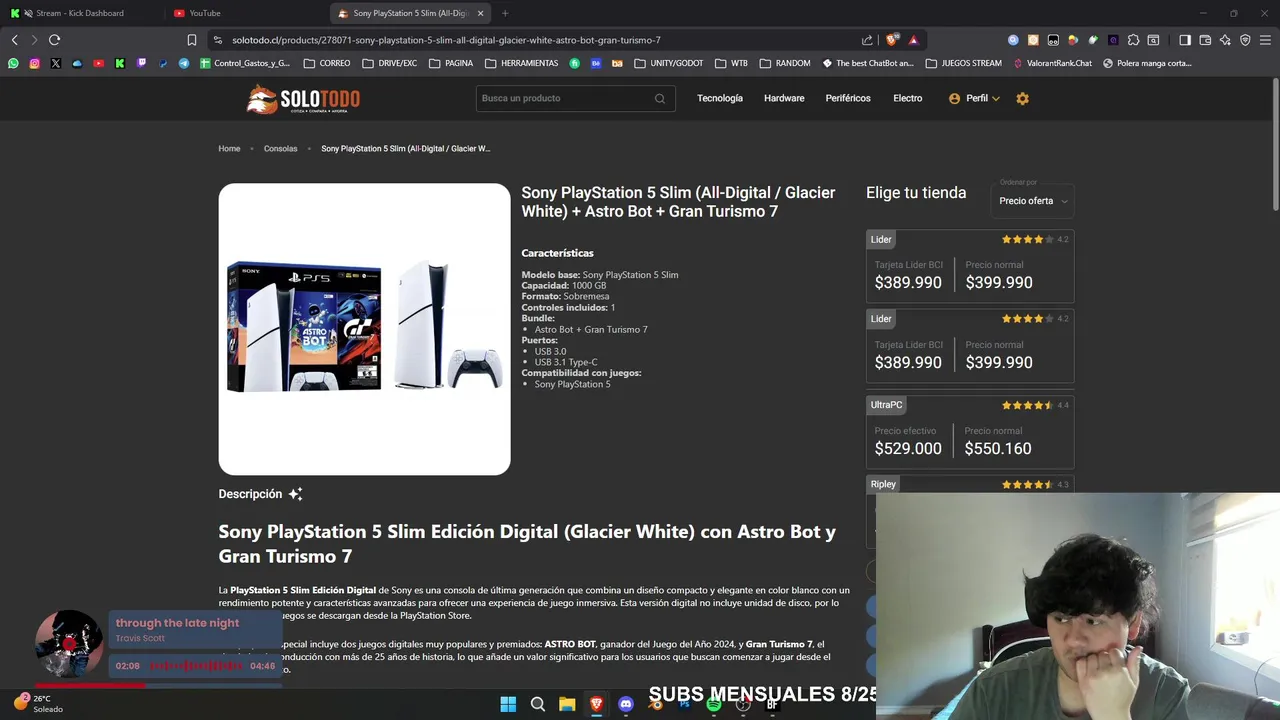Click the SoloTodo logo
Image resolution: width=1280 pixels, height=720 pixels.
pyautogui.click(x=303, y=99)
